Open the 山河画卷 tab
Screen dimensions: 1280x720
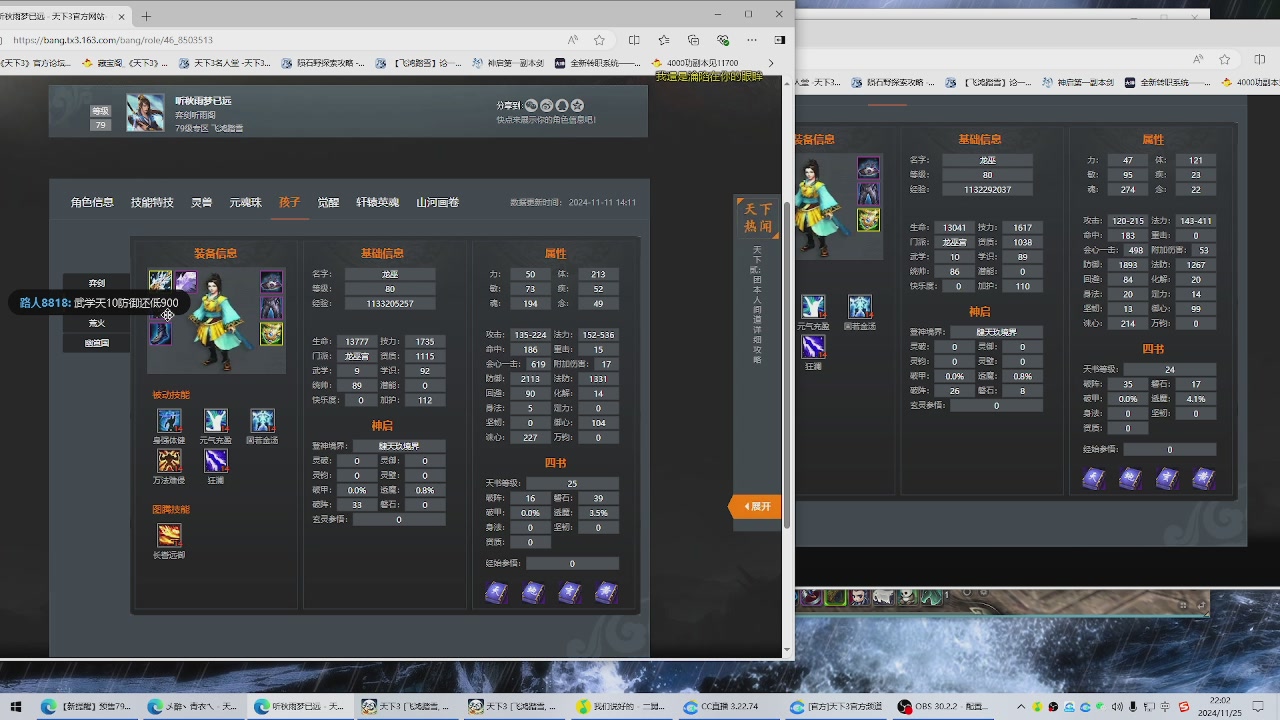point(438,202)
